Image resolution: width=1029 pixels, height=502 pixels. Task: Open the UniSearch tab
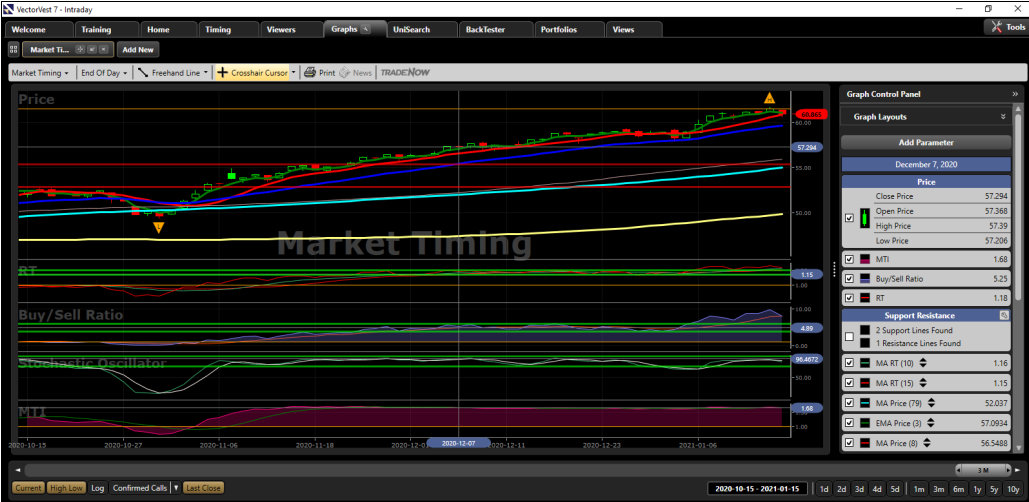tap(422, 30)
